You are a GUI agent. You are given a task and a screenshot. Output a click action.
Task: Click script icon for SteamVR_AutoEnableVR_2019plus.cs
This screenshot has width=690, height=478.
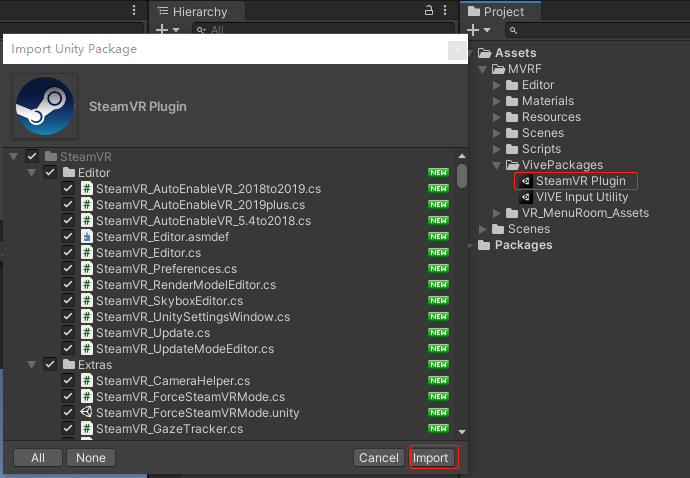click(x=87, y=204)
